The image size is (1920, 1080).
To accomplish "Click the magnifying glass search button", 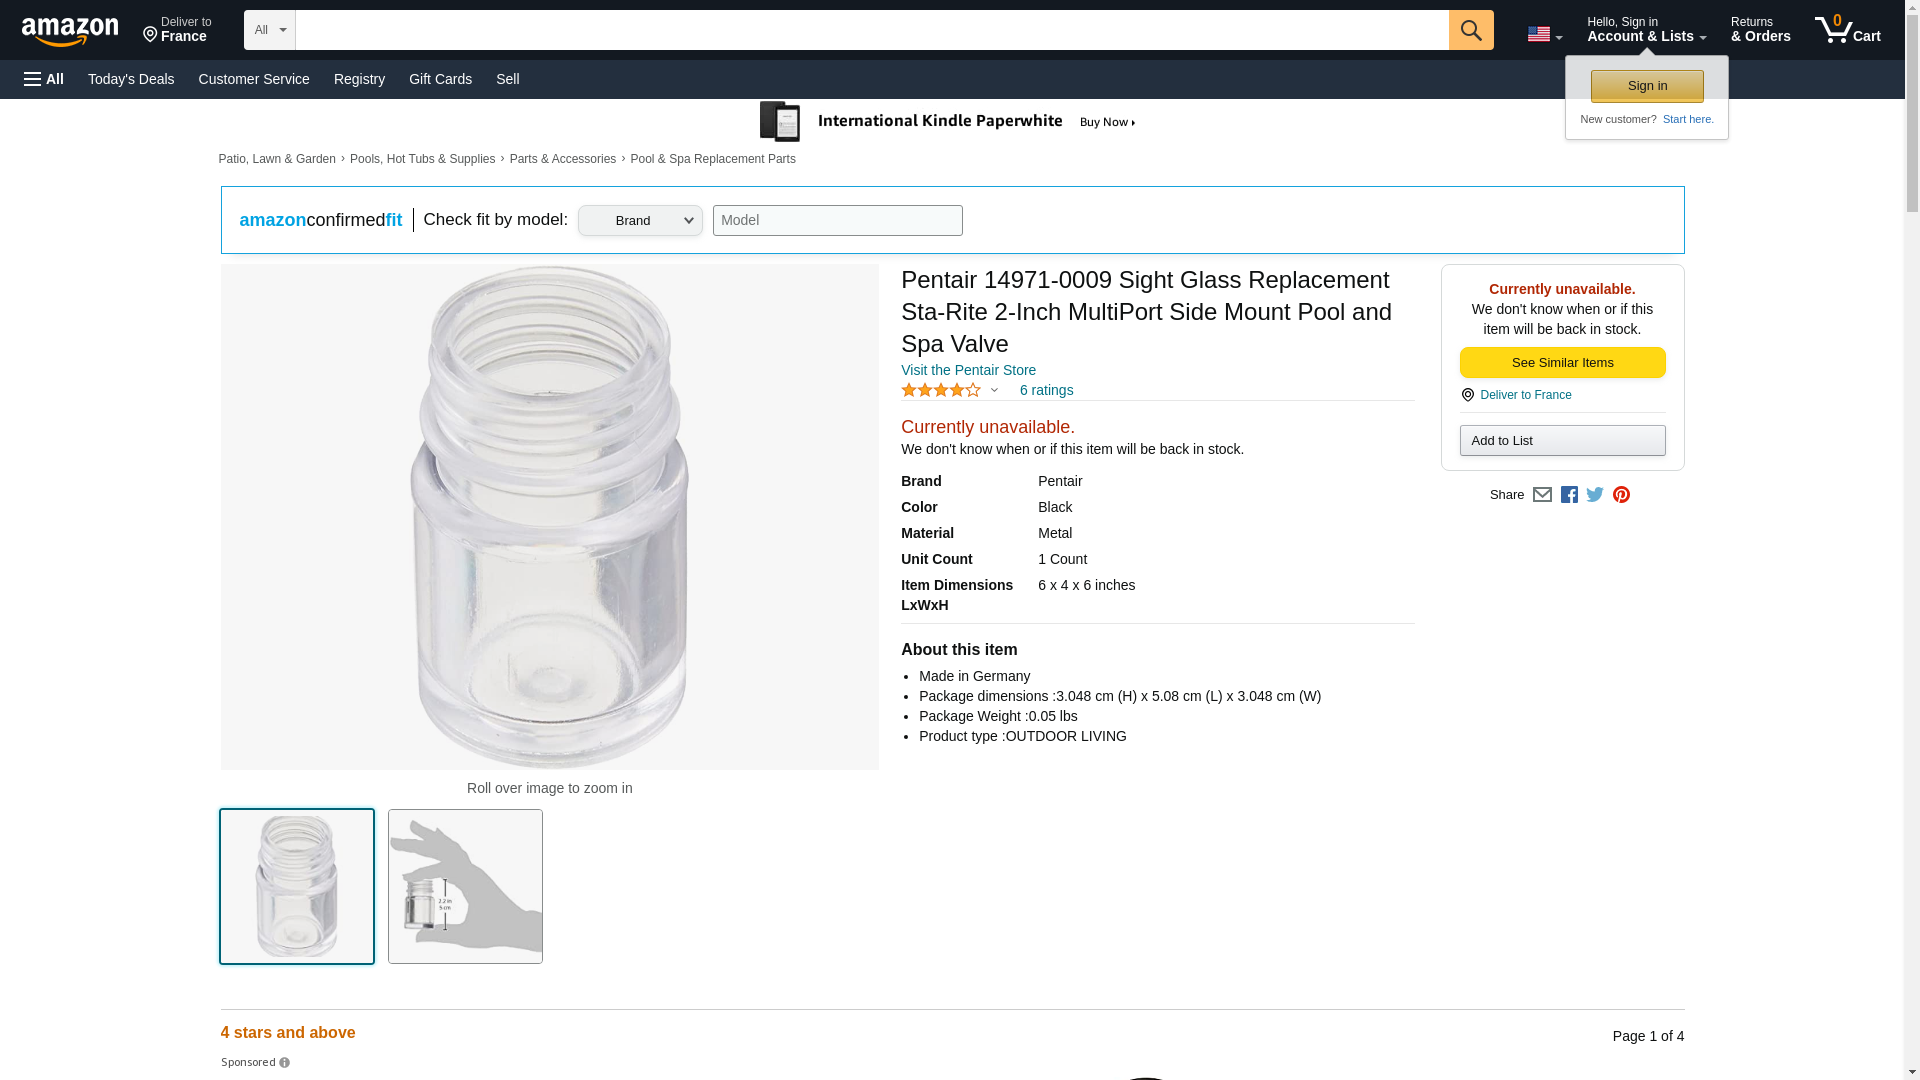I will point(1470,30).
